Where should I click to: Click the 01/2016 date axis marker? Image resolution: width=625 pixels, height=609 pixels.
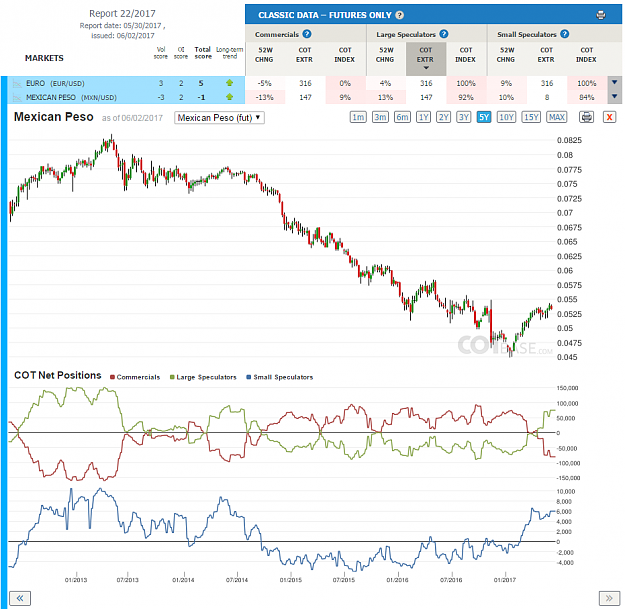pos(397,580)
